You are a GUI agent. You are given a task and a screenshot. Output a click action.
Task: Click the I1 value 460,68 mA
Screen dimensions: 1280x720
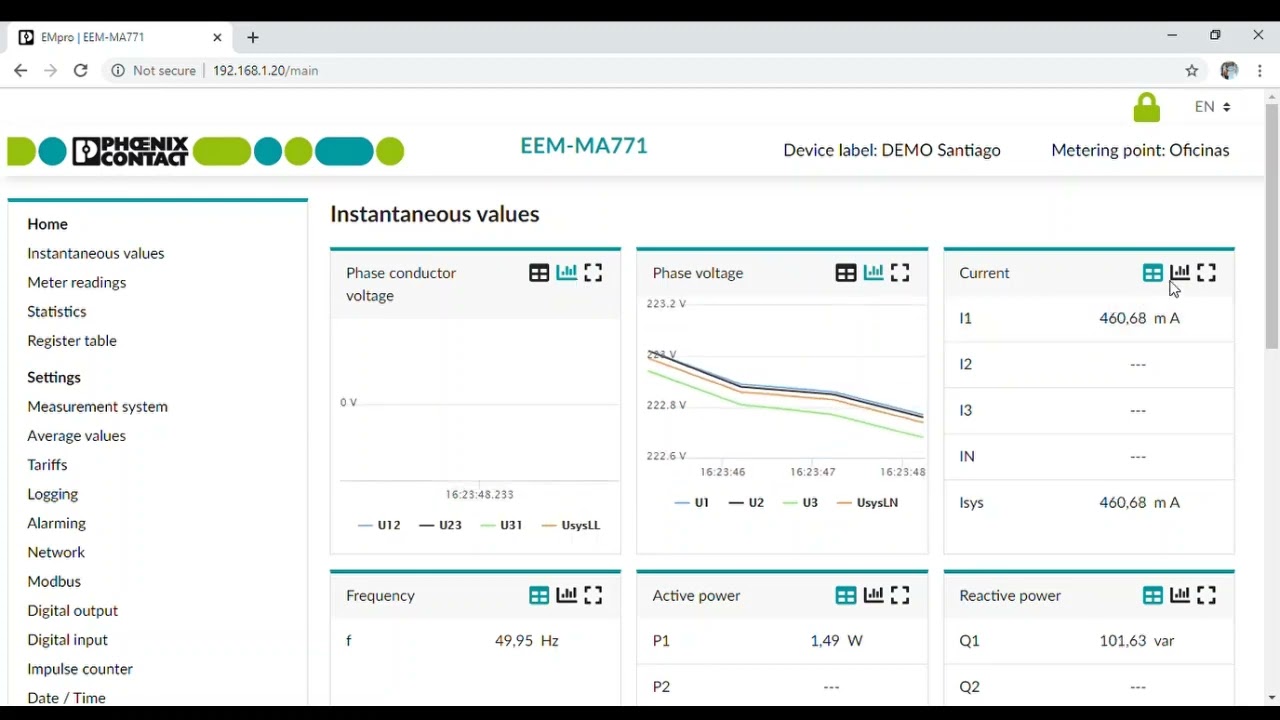click(x=1140, y=318)
